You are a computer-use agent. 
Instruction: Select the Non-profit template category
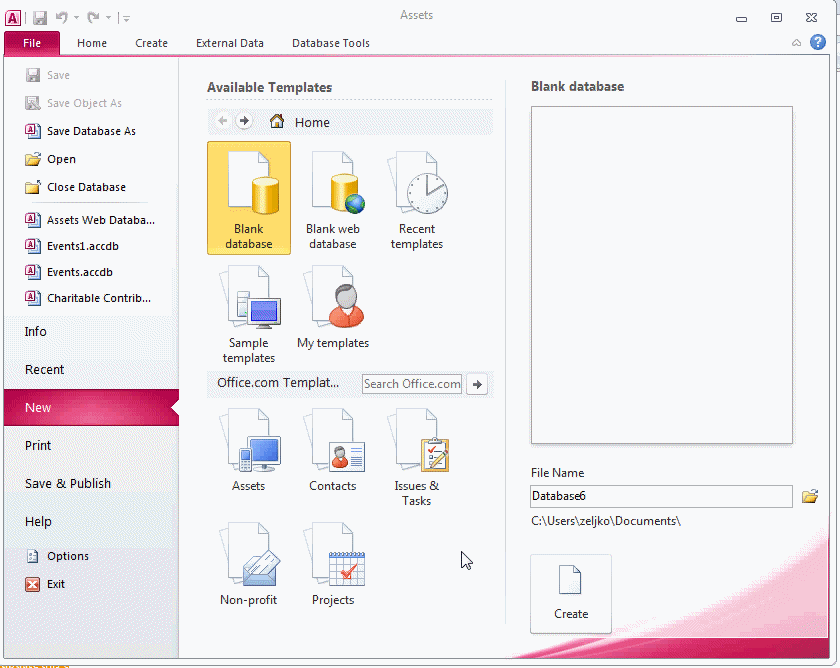[249, 564]
